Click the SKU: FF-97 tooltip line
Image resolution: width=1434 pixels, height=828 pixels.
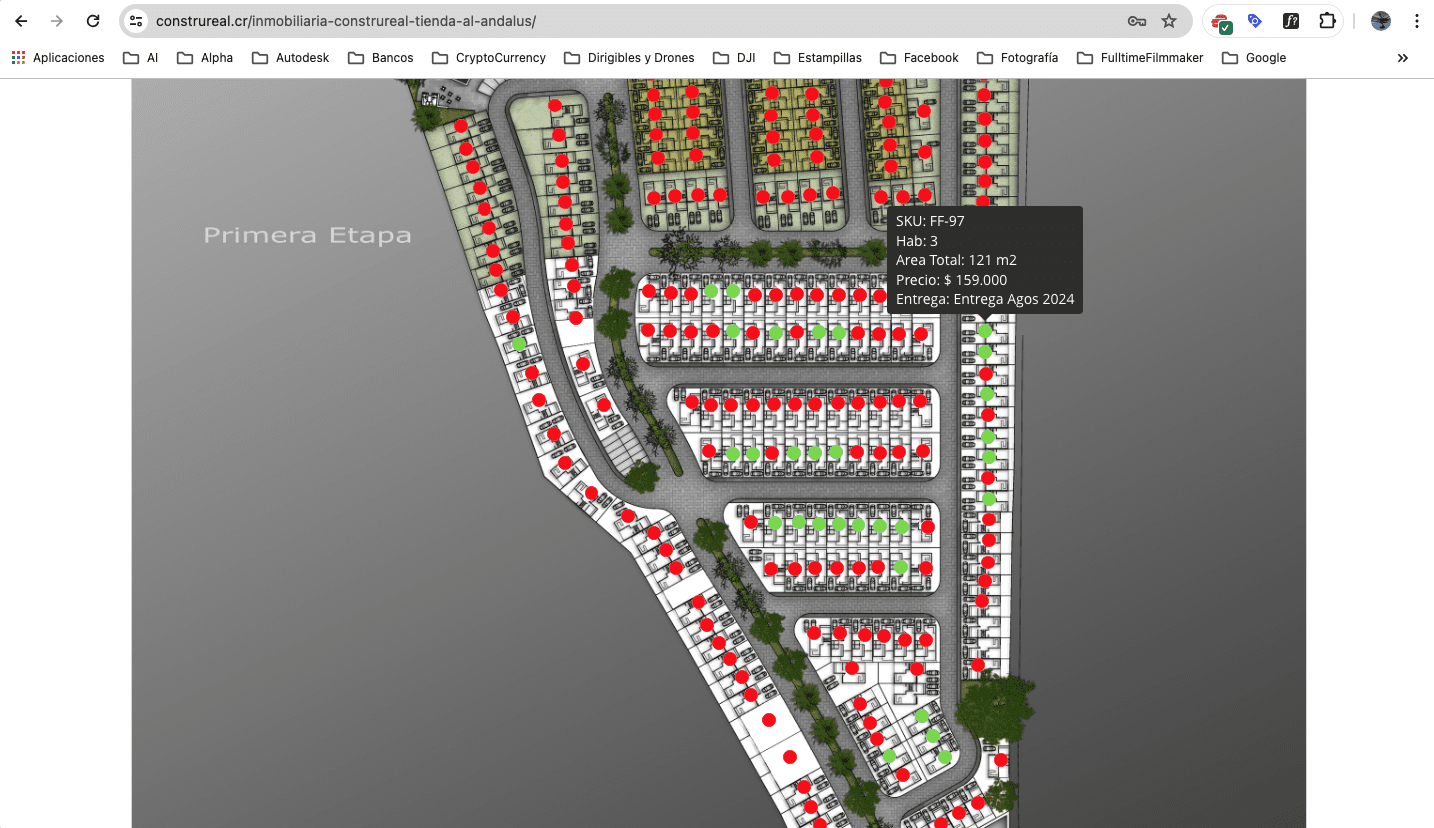[x=930, y=221]
